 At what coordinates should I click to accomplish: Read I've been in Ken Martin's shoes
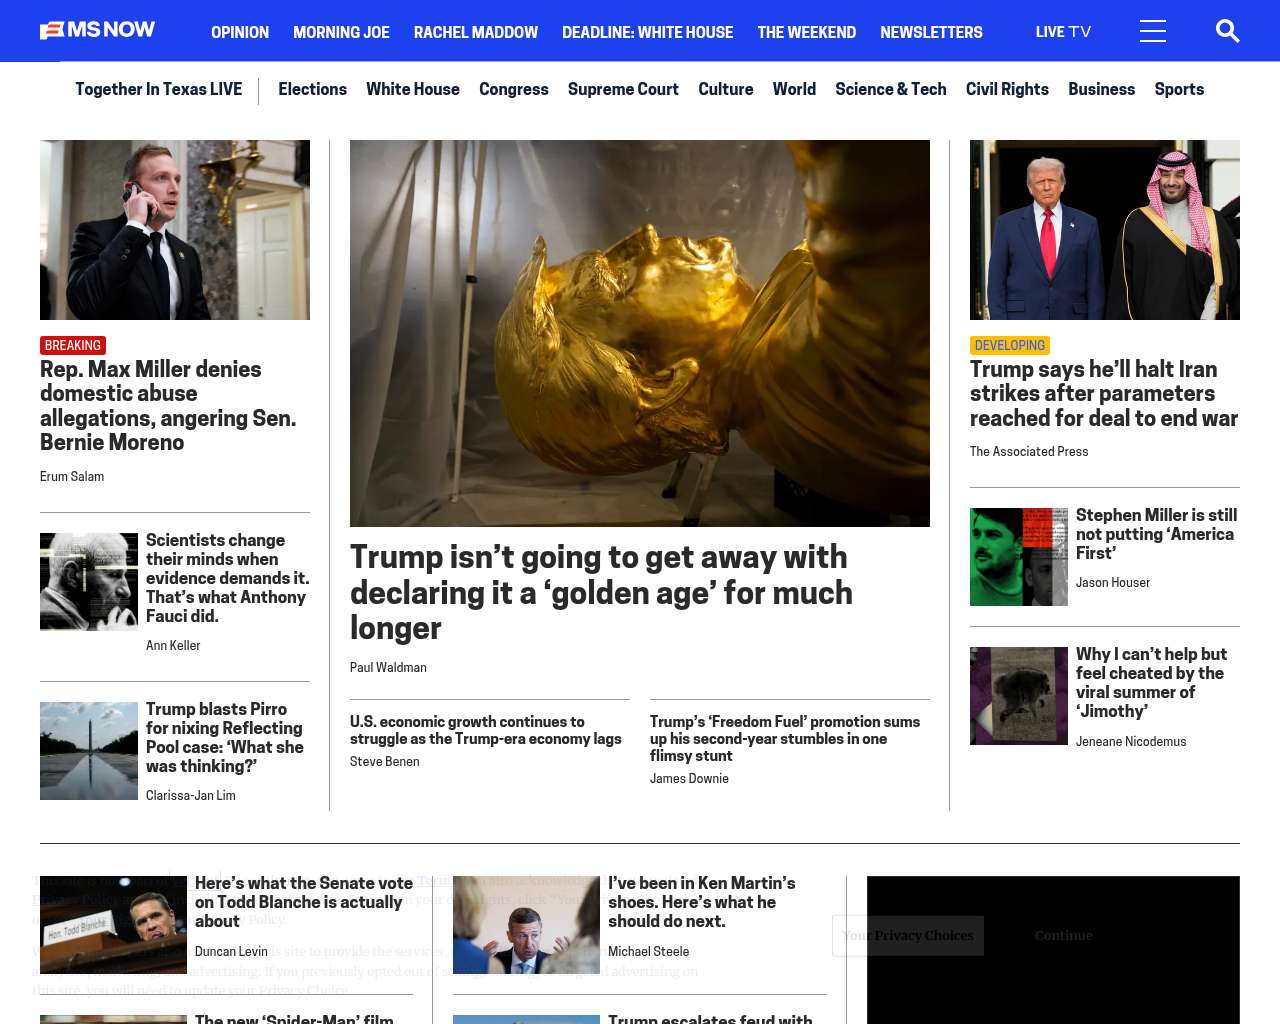[702, 902]
